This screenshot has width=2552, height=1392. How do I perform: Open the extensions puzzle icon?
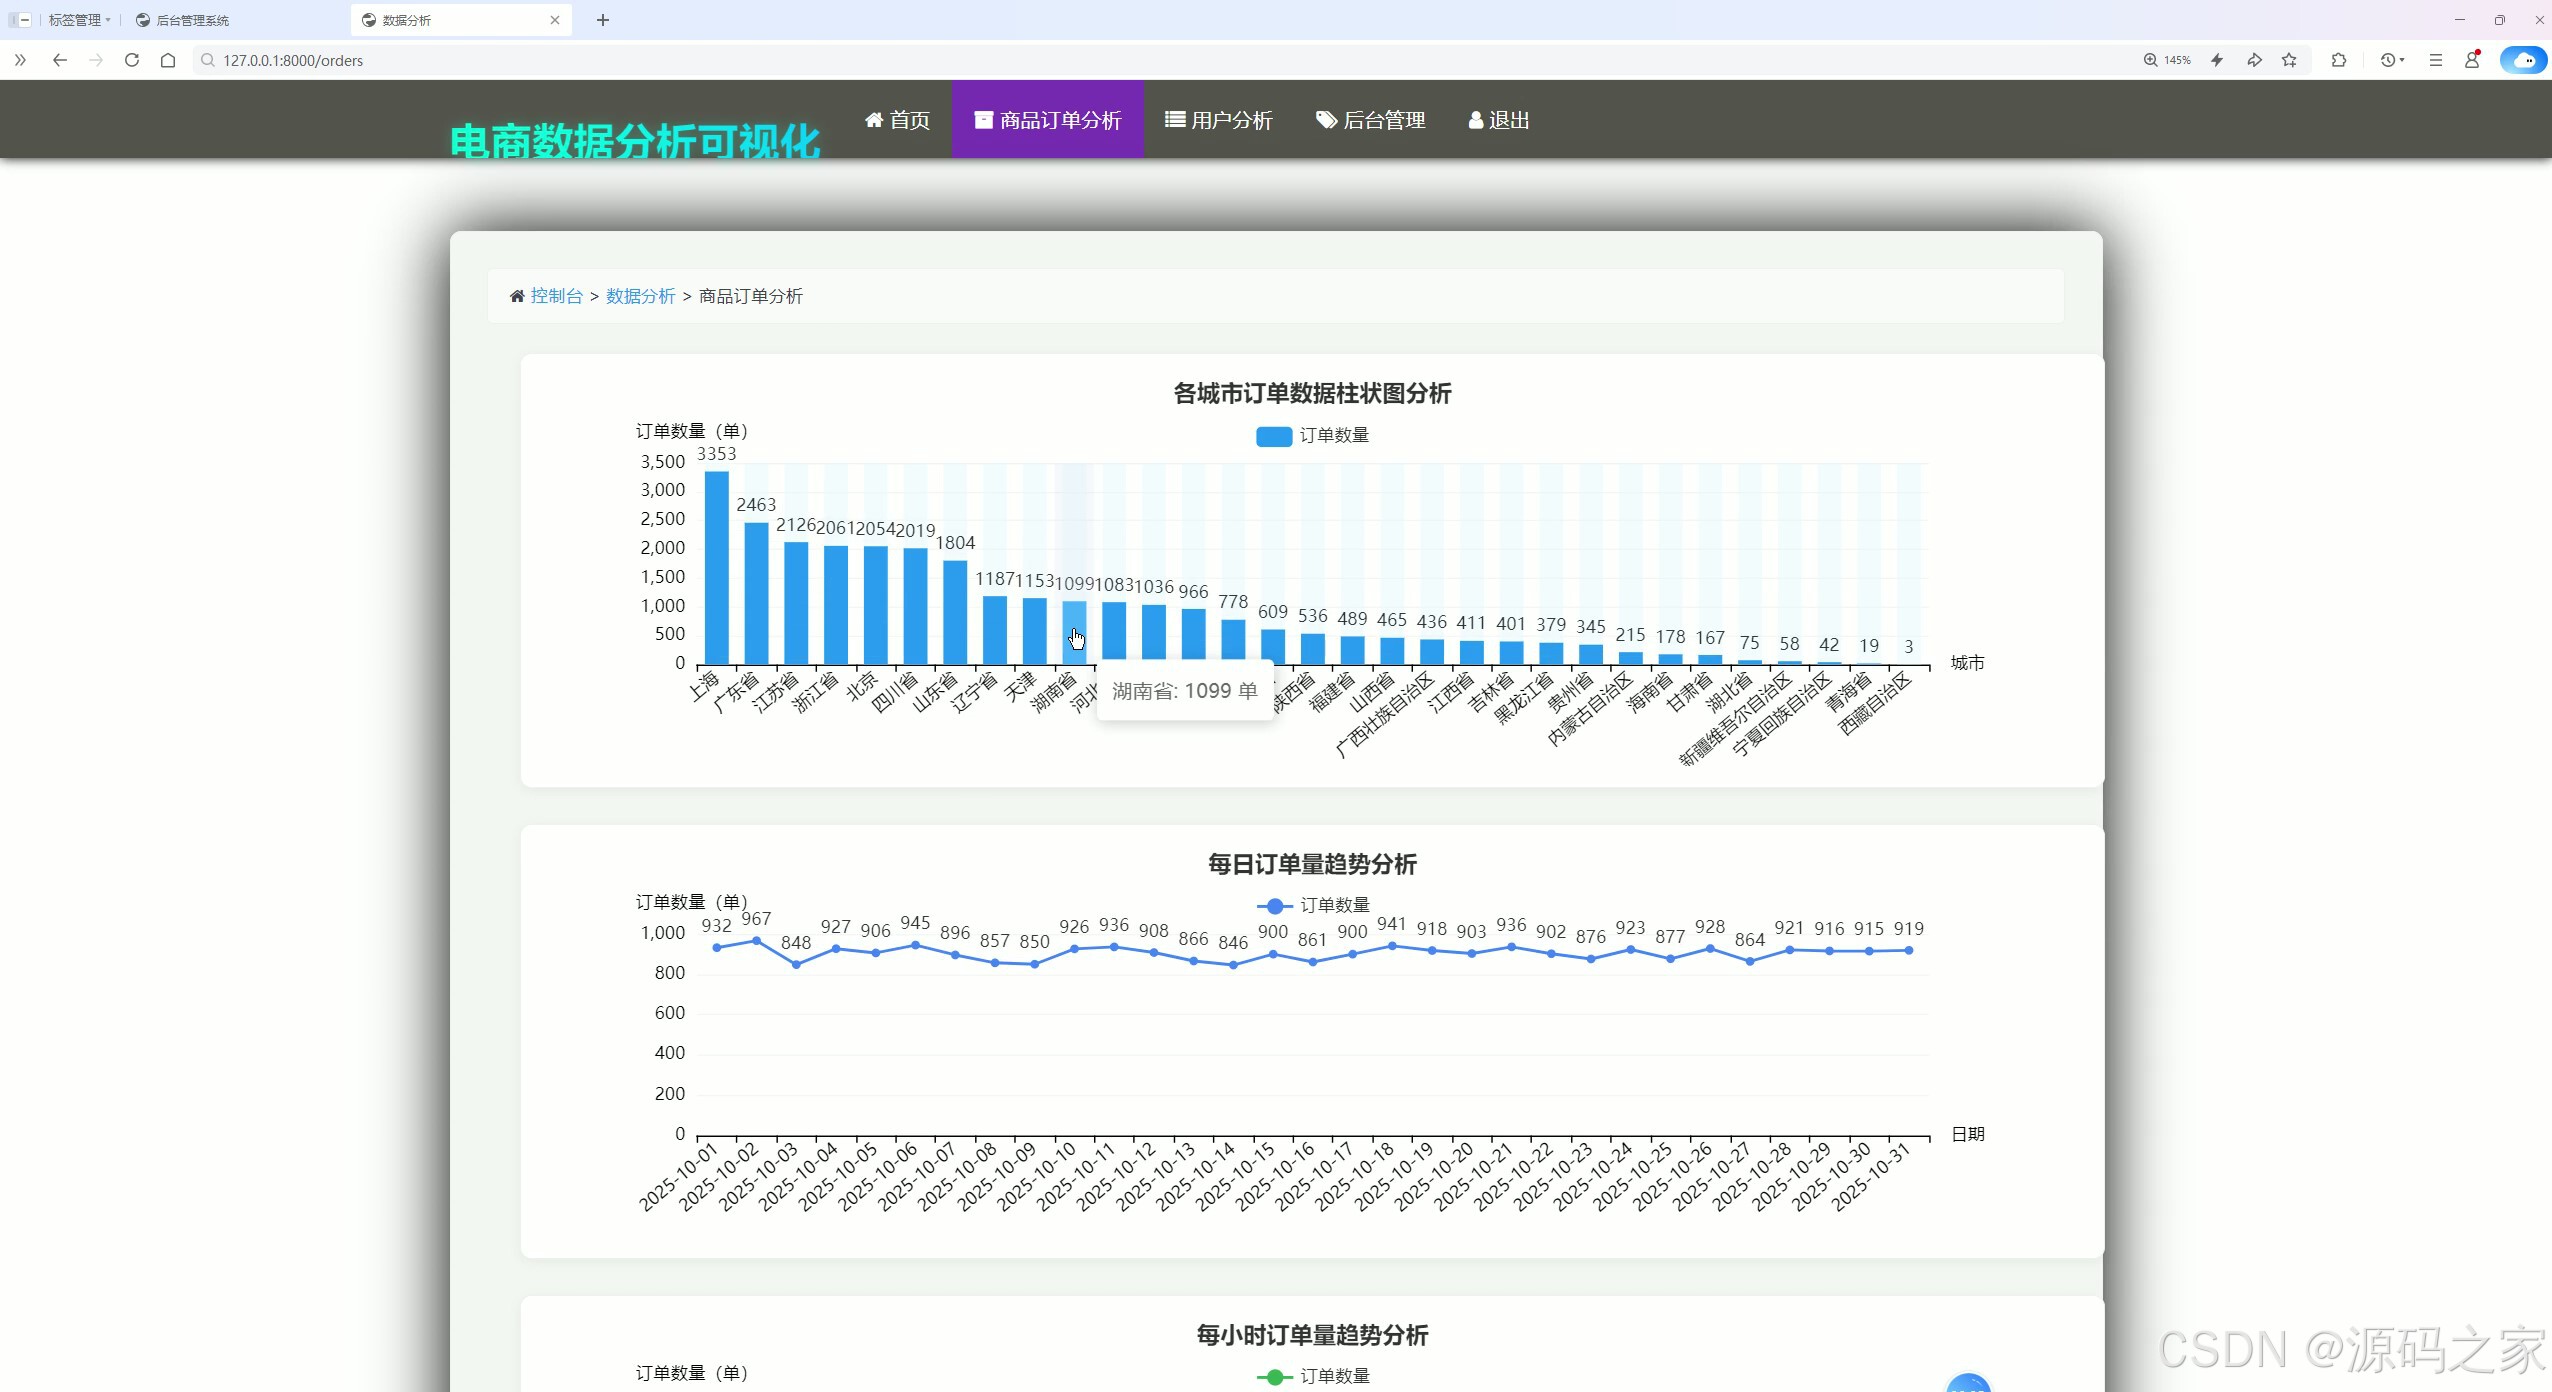[2339, 60]
